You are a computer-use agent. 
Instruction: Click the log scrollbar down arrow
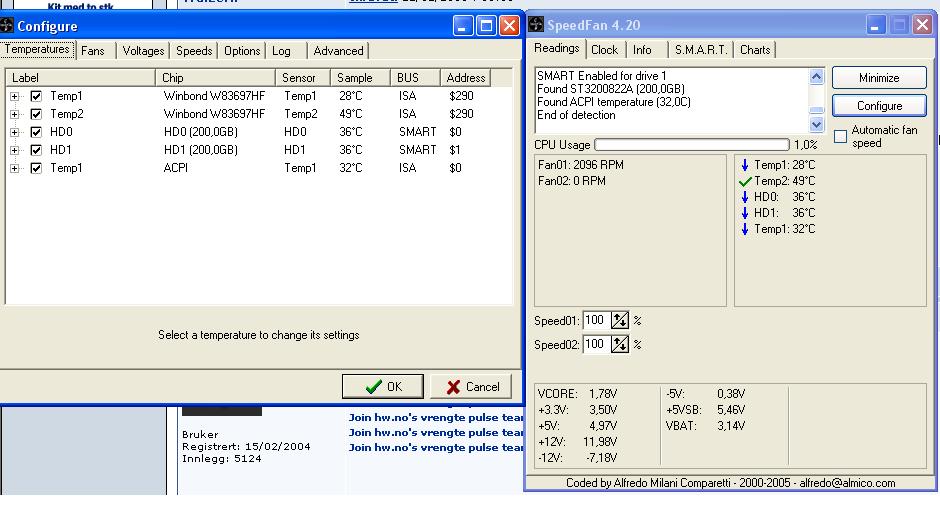(x=817, y=124)
